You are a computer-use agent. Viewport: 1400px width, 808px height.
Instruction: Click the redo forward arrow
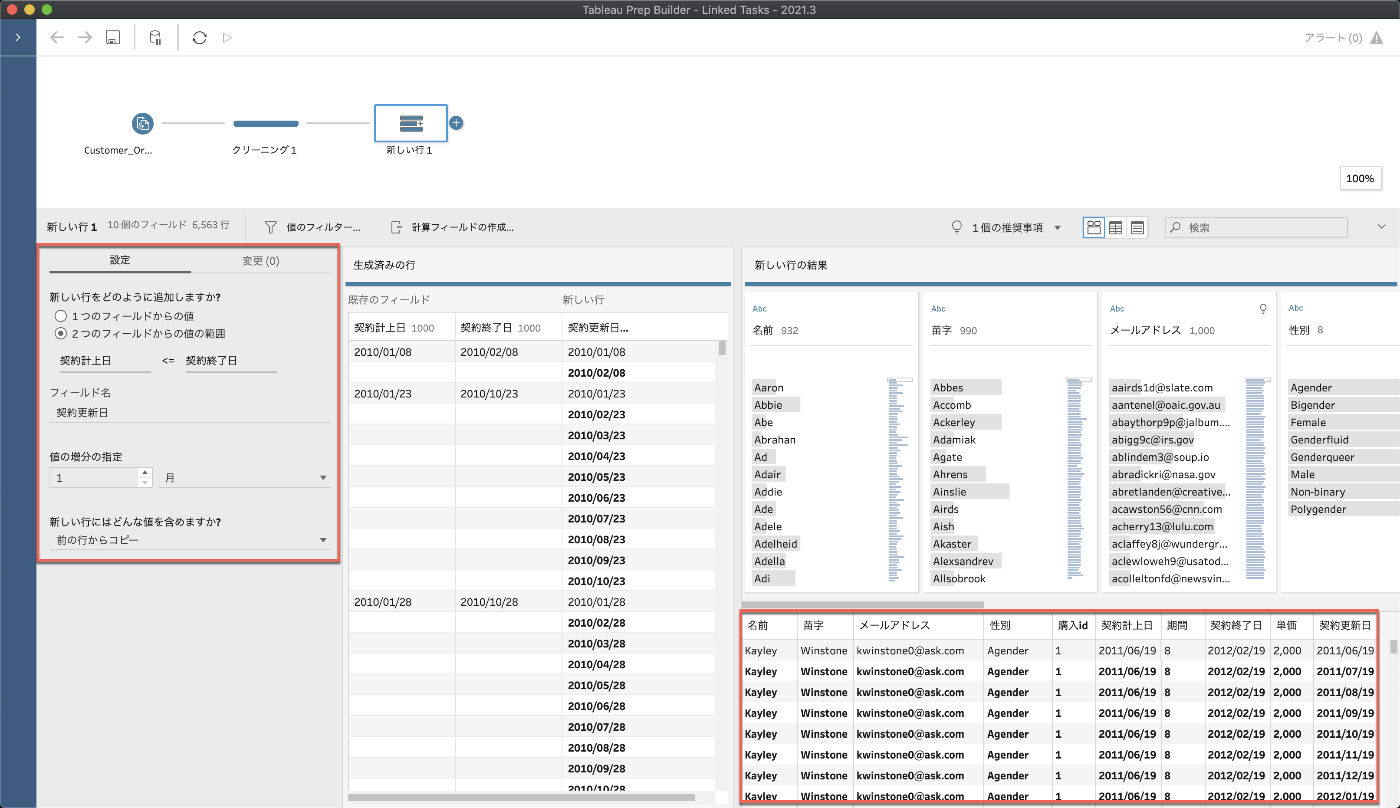coord(85,37)
